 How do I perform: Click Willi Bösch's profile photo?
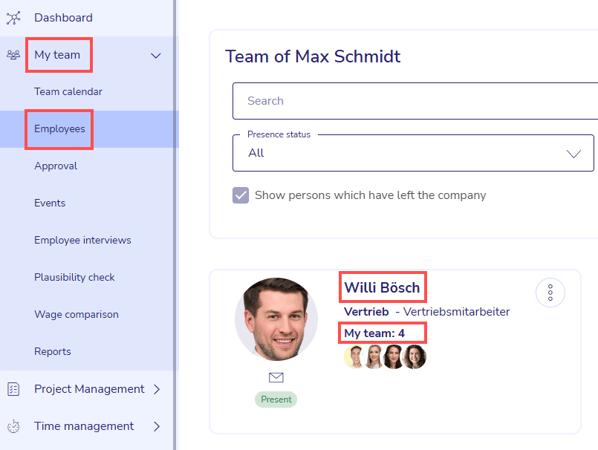point(276,319)
